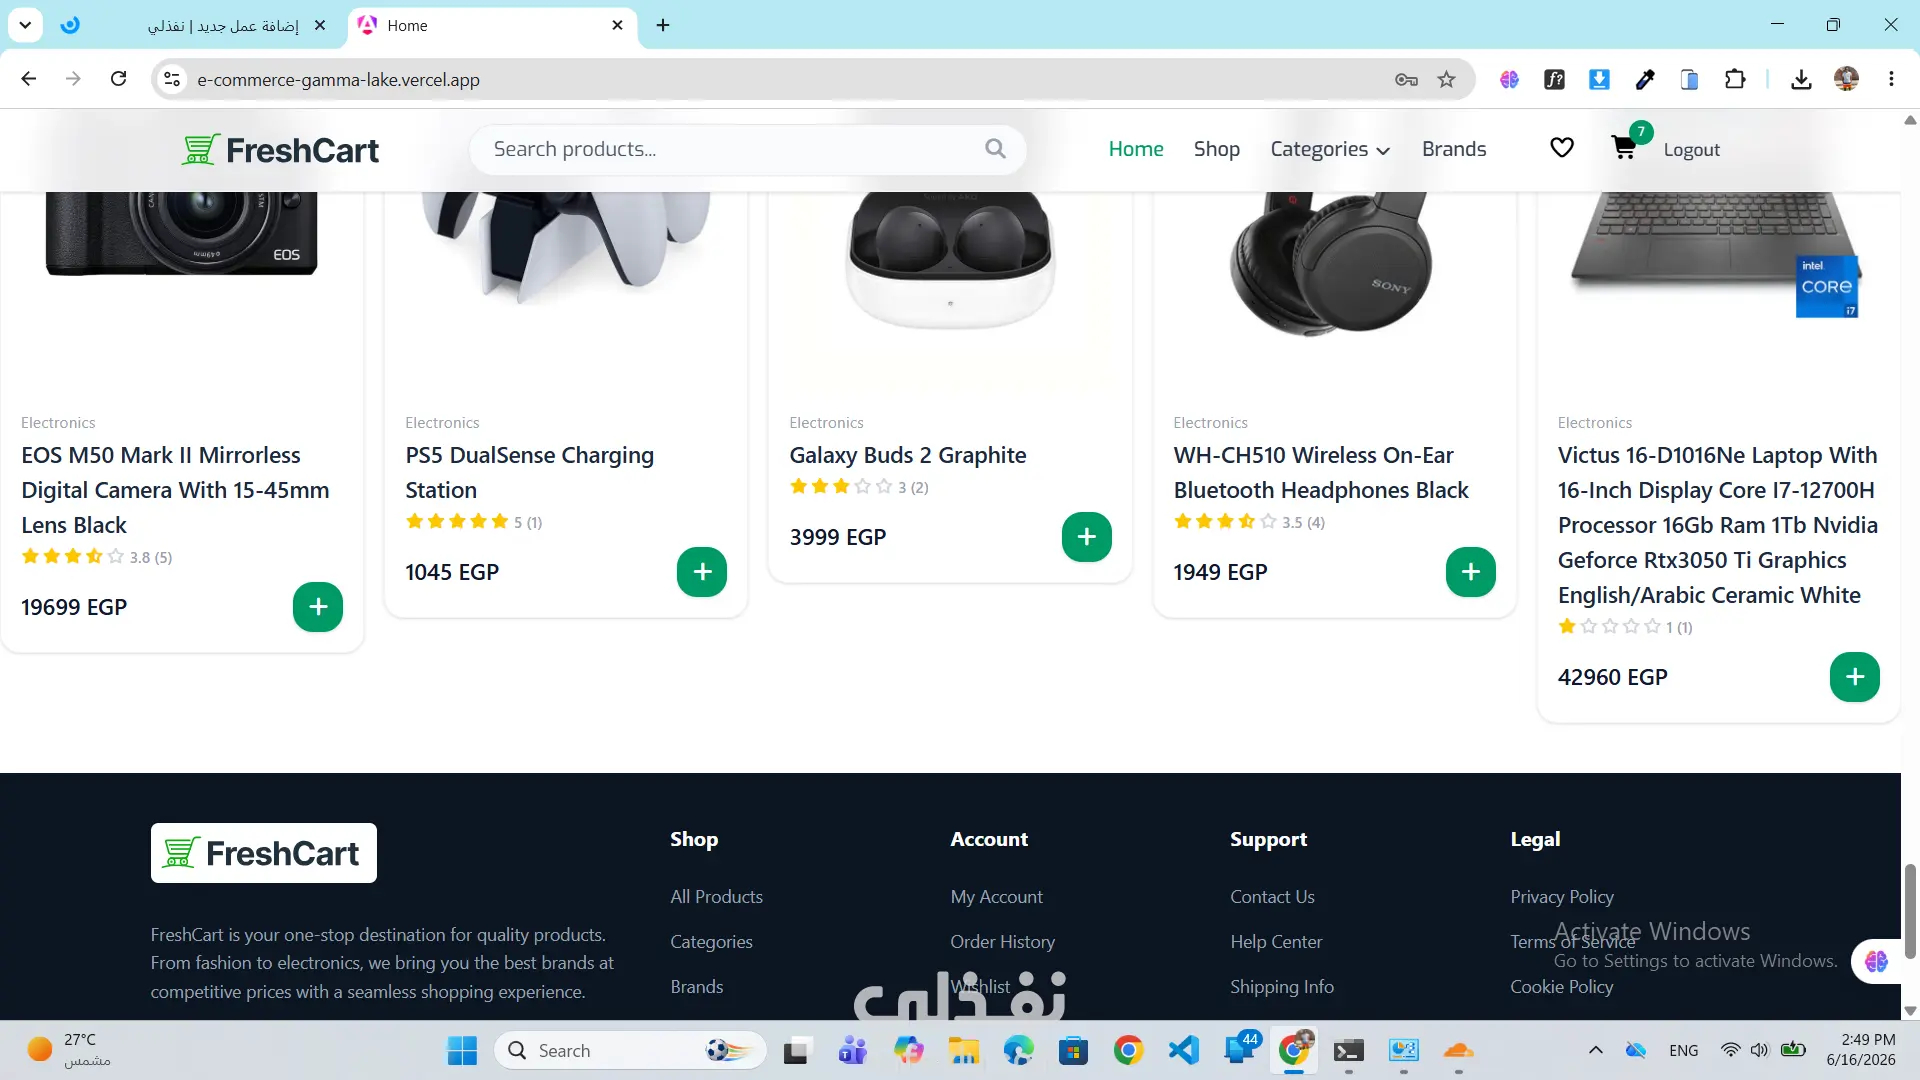Image resolution: width=1920 pixels, height=1080 pixels.
Task: Open footer Categories link
Action: [711, 942]
